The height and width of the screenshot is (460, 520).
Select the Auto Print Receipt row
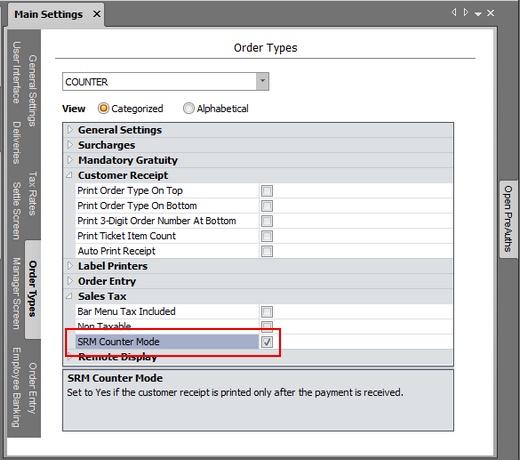pos(264,251)
